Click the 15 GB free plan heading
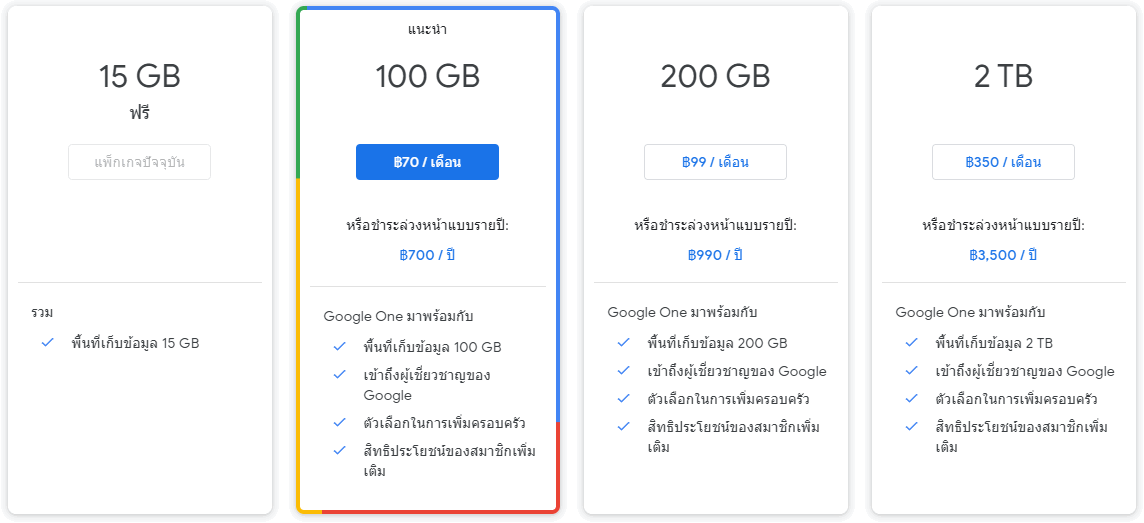This screenshot has height=523, width=1144. click(x=139, y=76)
